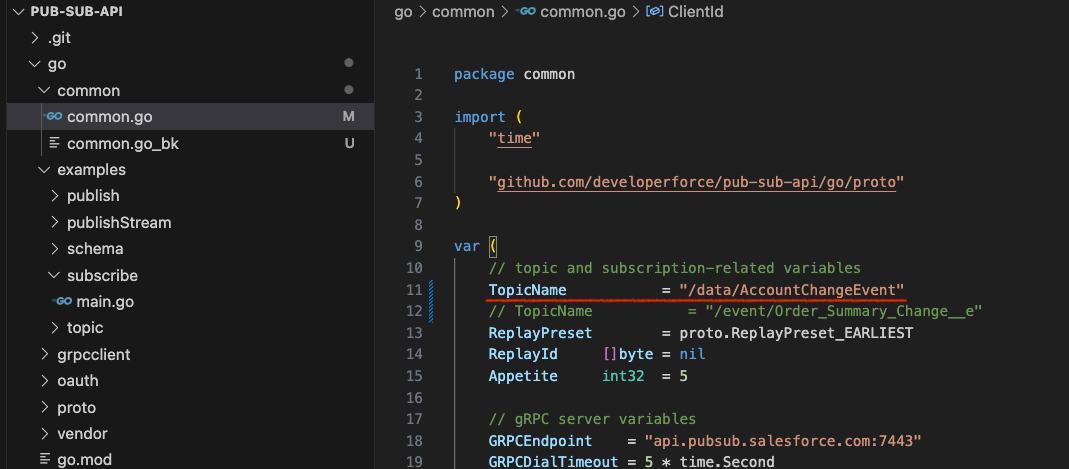Click the modified dot on the go folder

click(x=349, y=63)
